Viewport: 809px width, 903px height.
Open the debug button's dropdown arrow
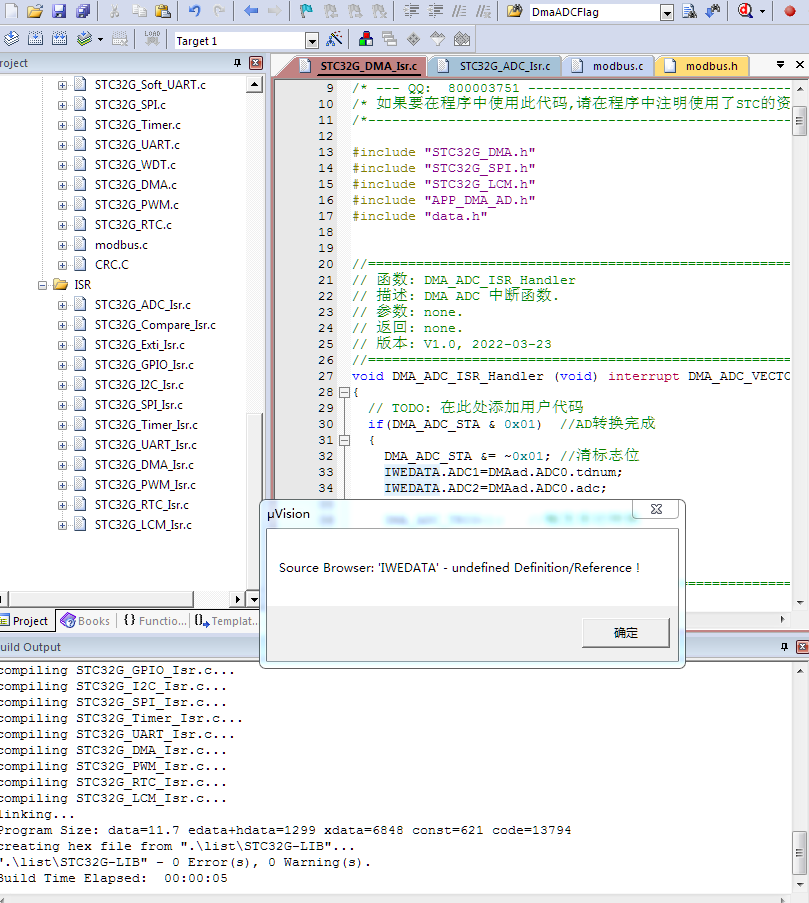[x=762, y=12]
